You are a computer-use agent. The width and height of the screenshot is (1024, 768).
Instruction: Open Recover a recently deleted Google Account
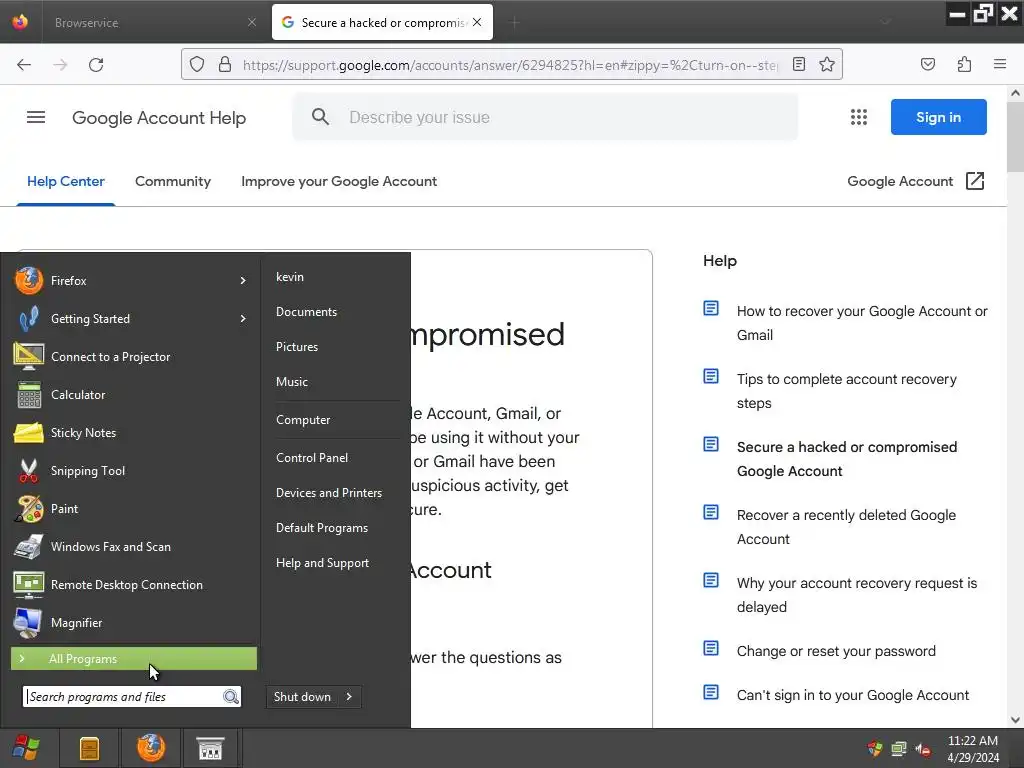point(846,526)
